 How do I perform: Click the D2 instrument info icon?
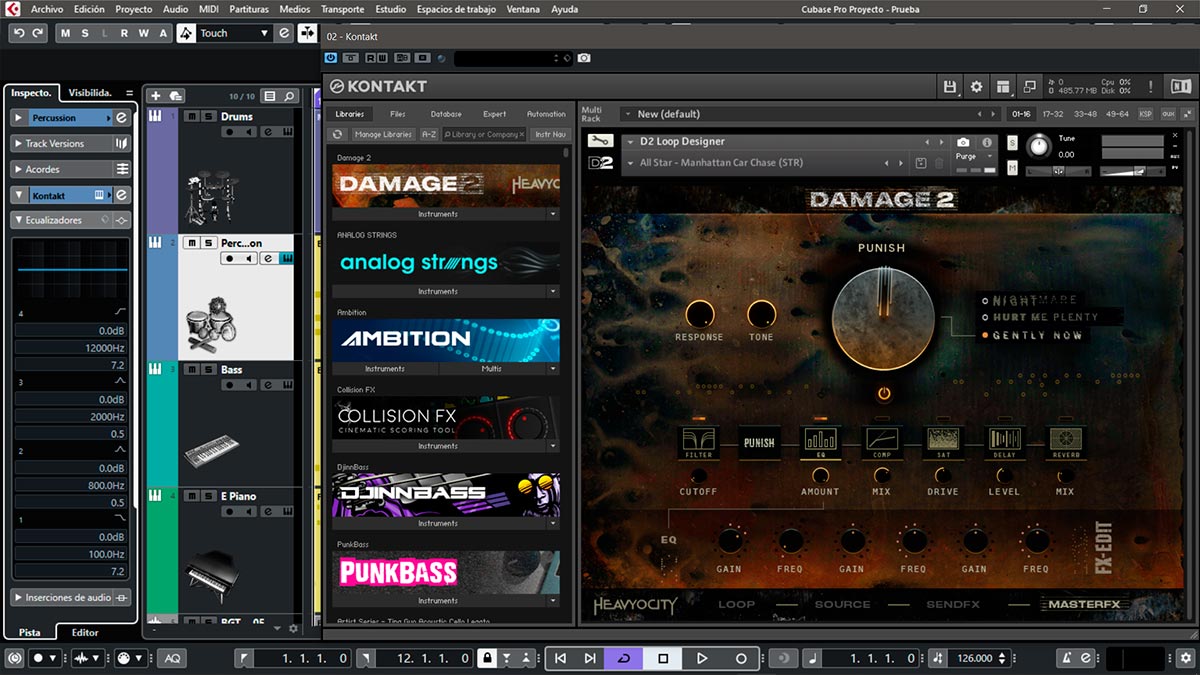pos(987,142)
